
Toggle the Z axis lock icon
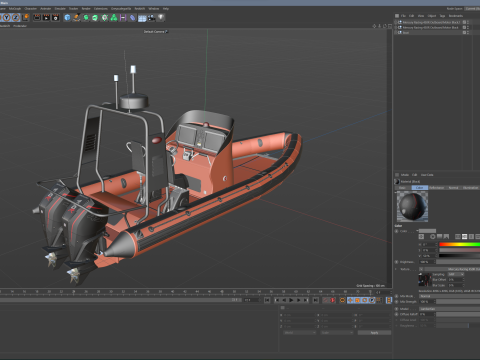pos(16,17)
